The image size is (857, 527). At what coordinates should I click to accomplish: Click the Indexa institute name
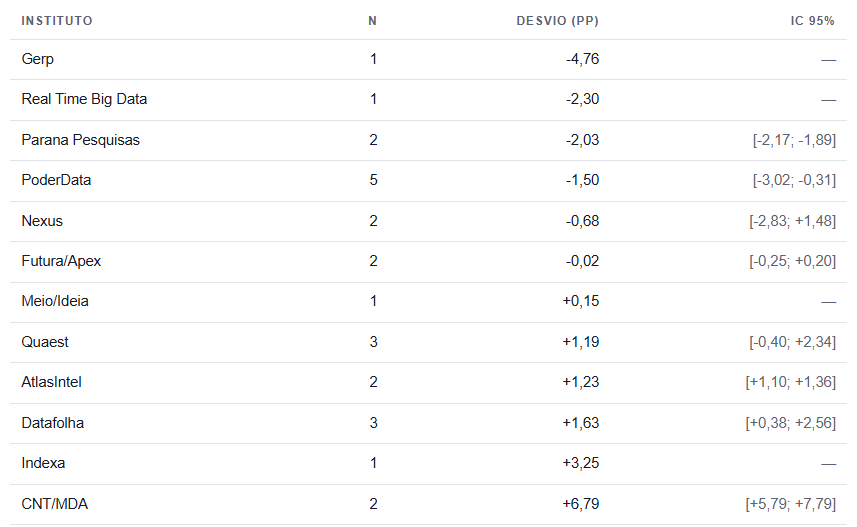click(x=43, y=463)
